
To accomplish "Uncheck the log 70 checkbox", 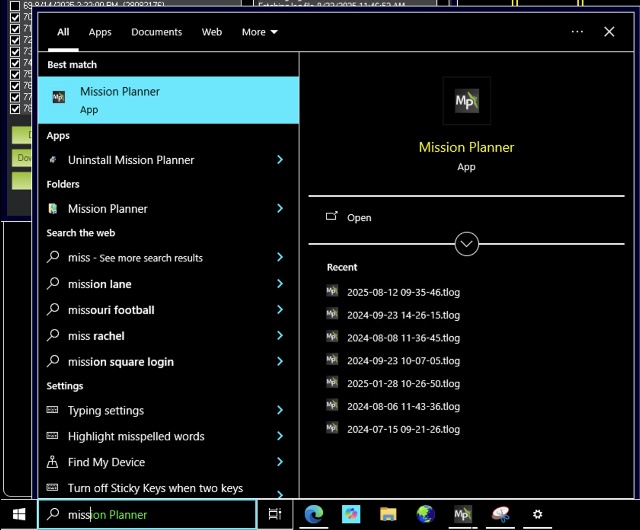I will click(x=14, y=17).
